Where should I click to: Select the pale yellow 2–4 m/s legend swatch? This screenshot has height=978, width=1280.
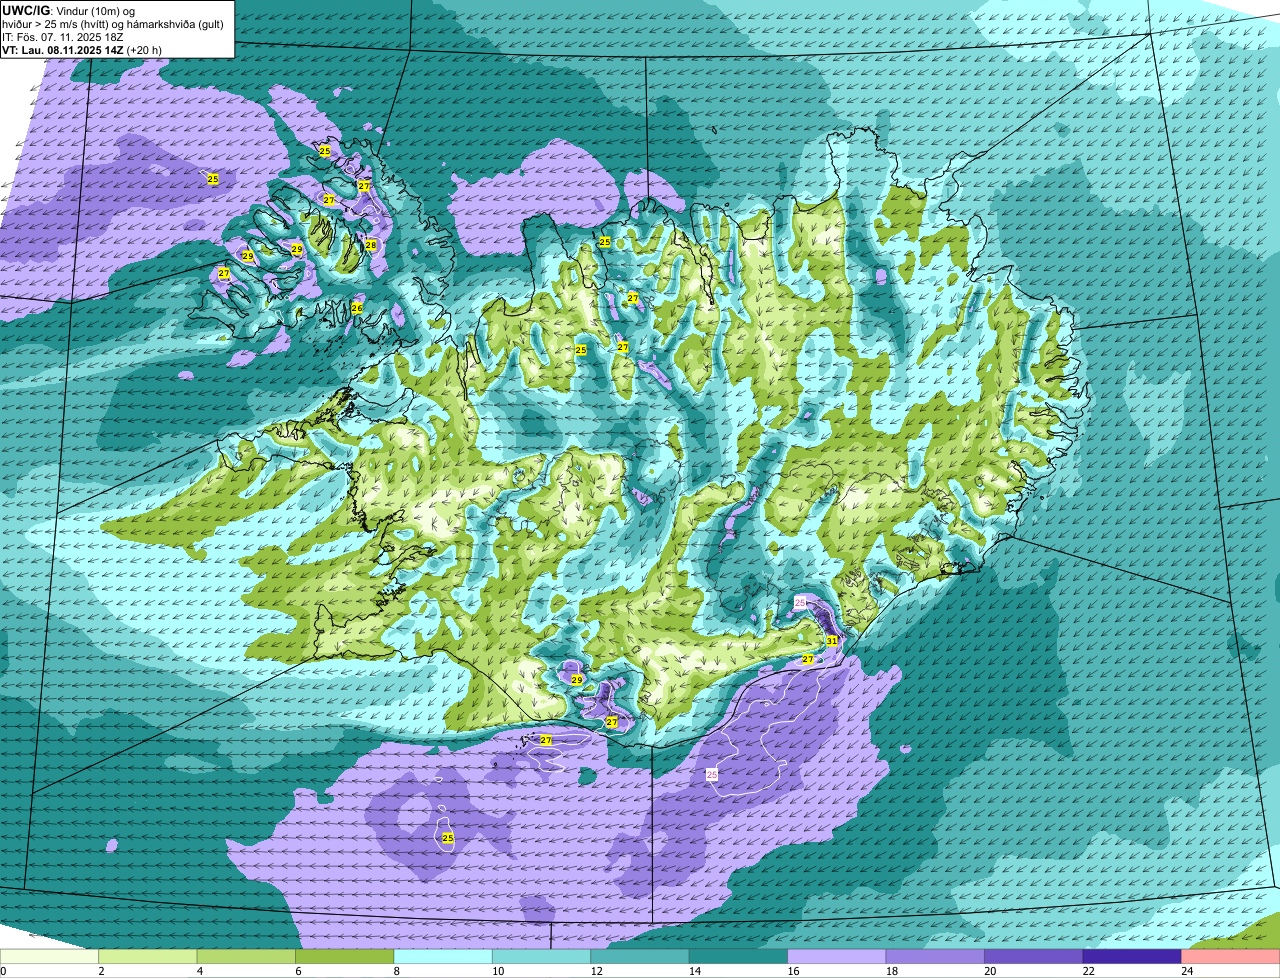[x=148, y=956]
